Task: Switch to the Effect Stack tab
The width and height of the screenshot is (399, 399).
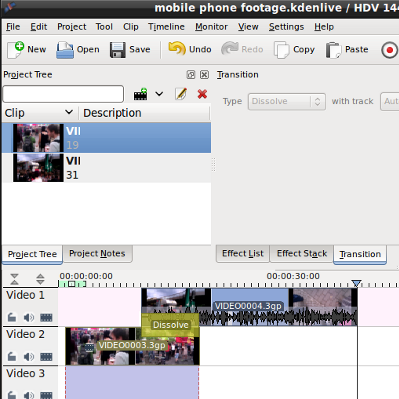Action: 302,254
